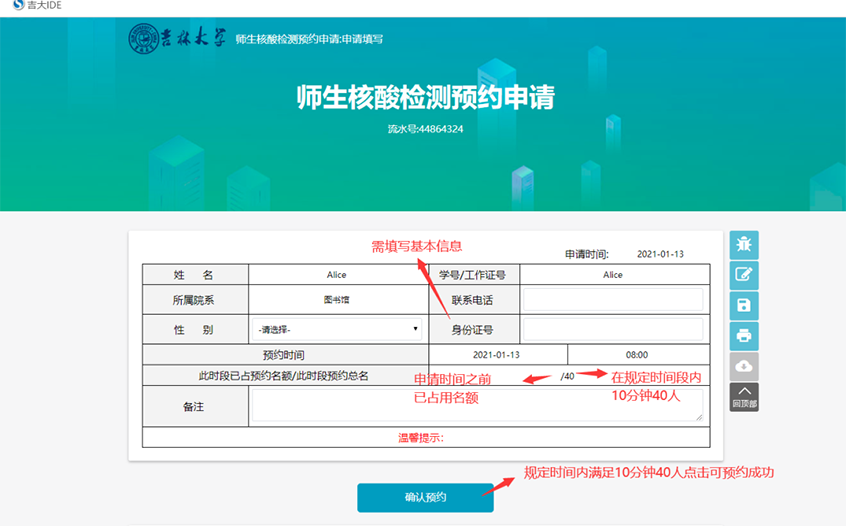Screen dimensions: 846x526
Task: Click the appointment time 08:00 field
Action: coord(637,355)
